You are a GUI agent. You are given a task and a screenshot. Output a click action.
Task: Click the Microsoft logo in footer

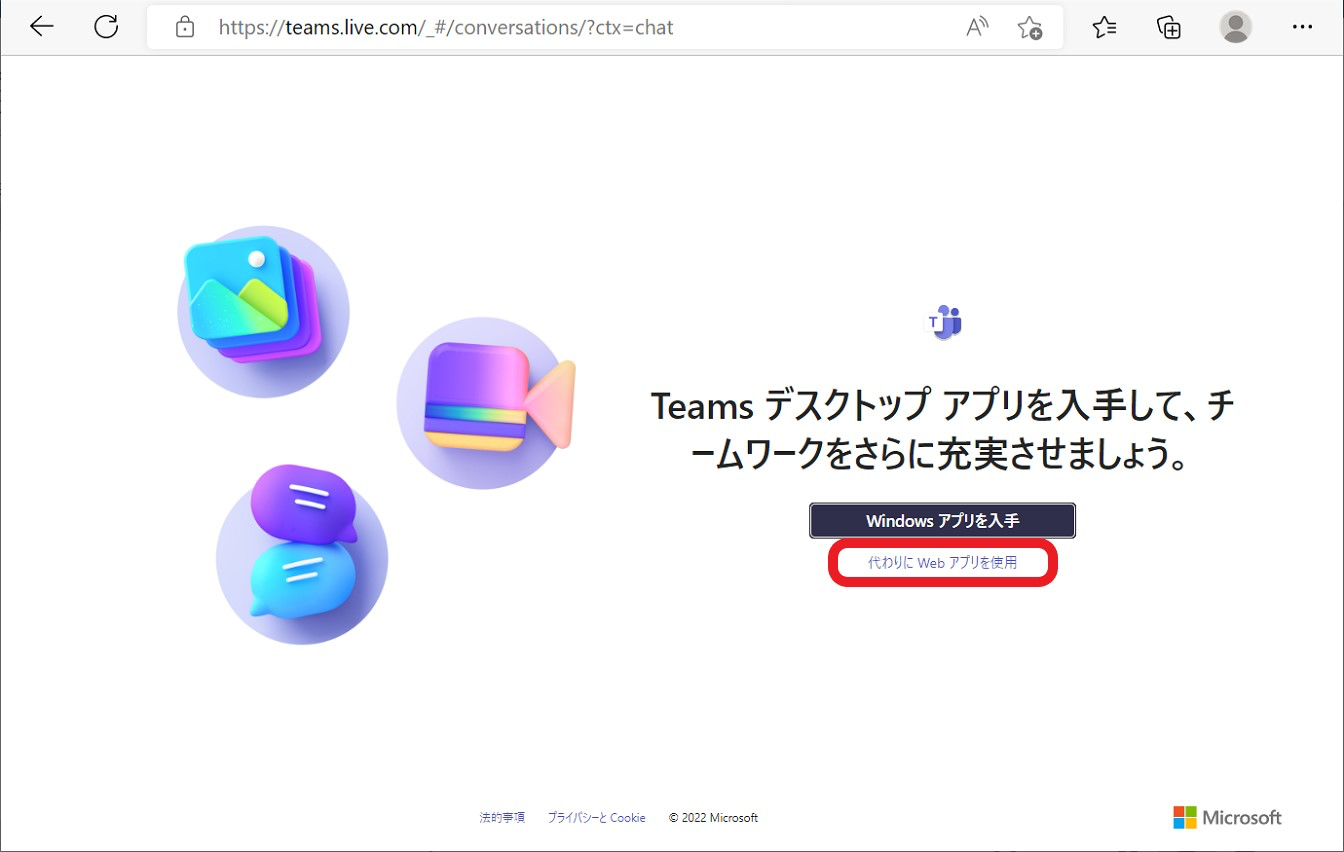[1227, 818]
